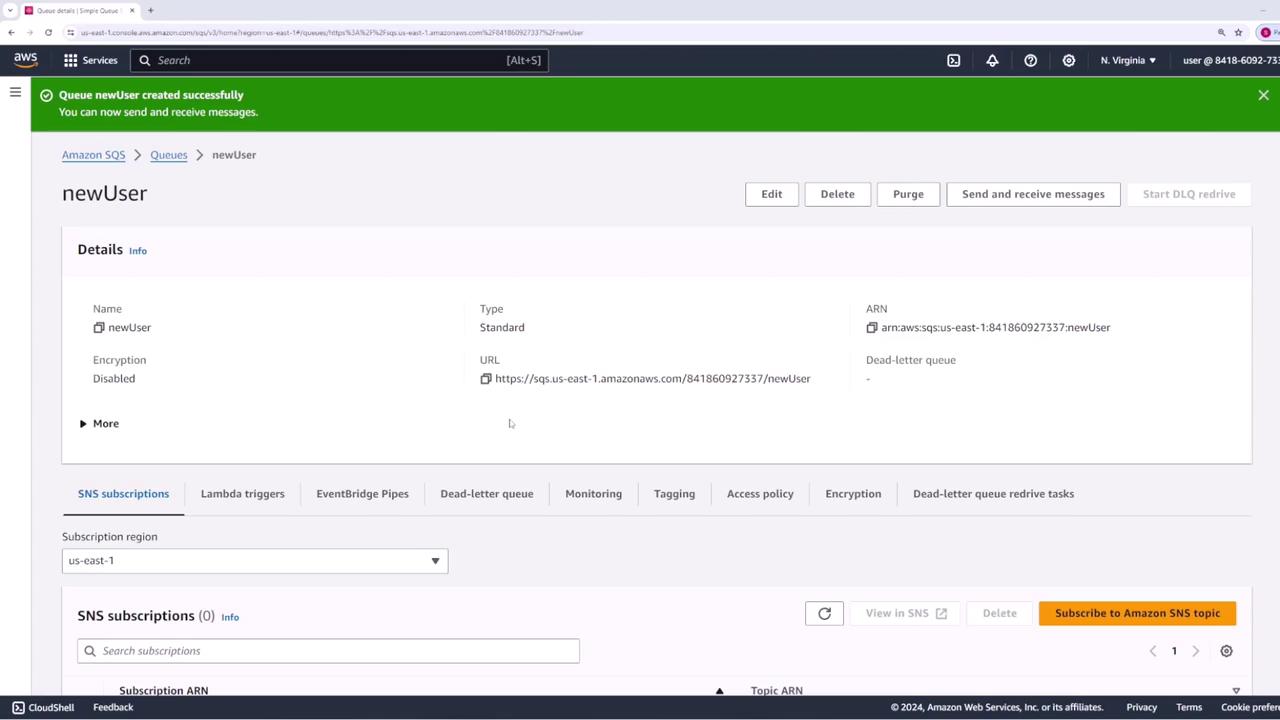1280x720 pixels.
Task: Sort by Subscription ARN column arrow
Action: tap(719, 691)
